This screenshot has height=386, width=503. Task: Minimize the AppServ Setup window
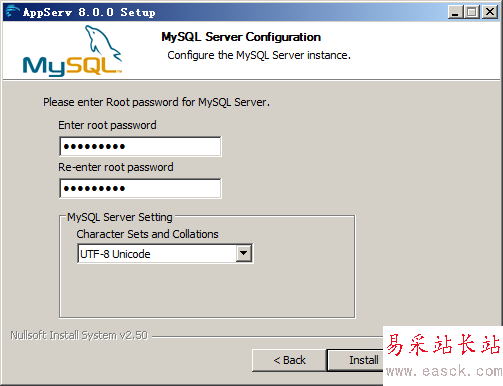[455, 12]
